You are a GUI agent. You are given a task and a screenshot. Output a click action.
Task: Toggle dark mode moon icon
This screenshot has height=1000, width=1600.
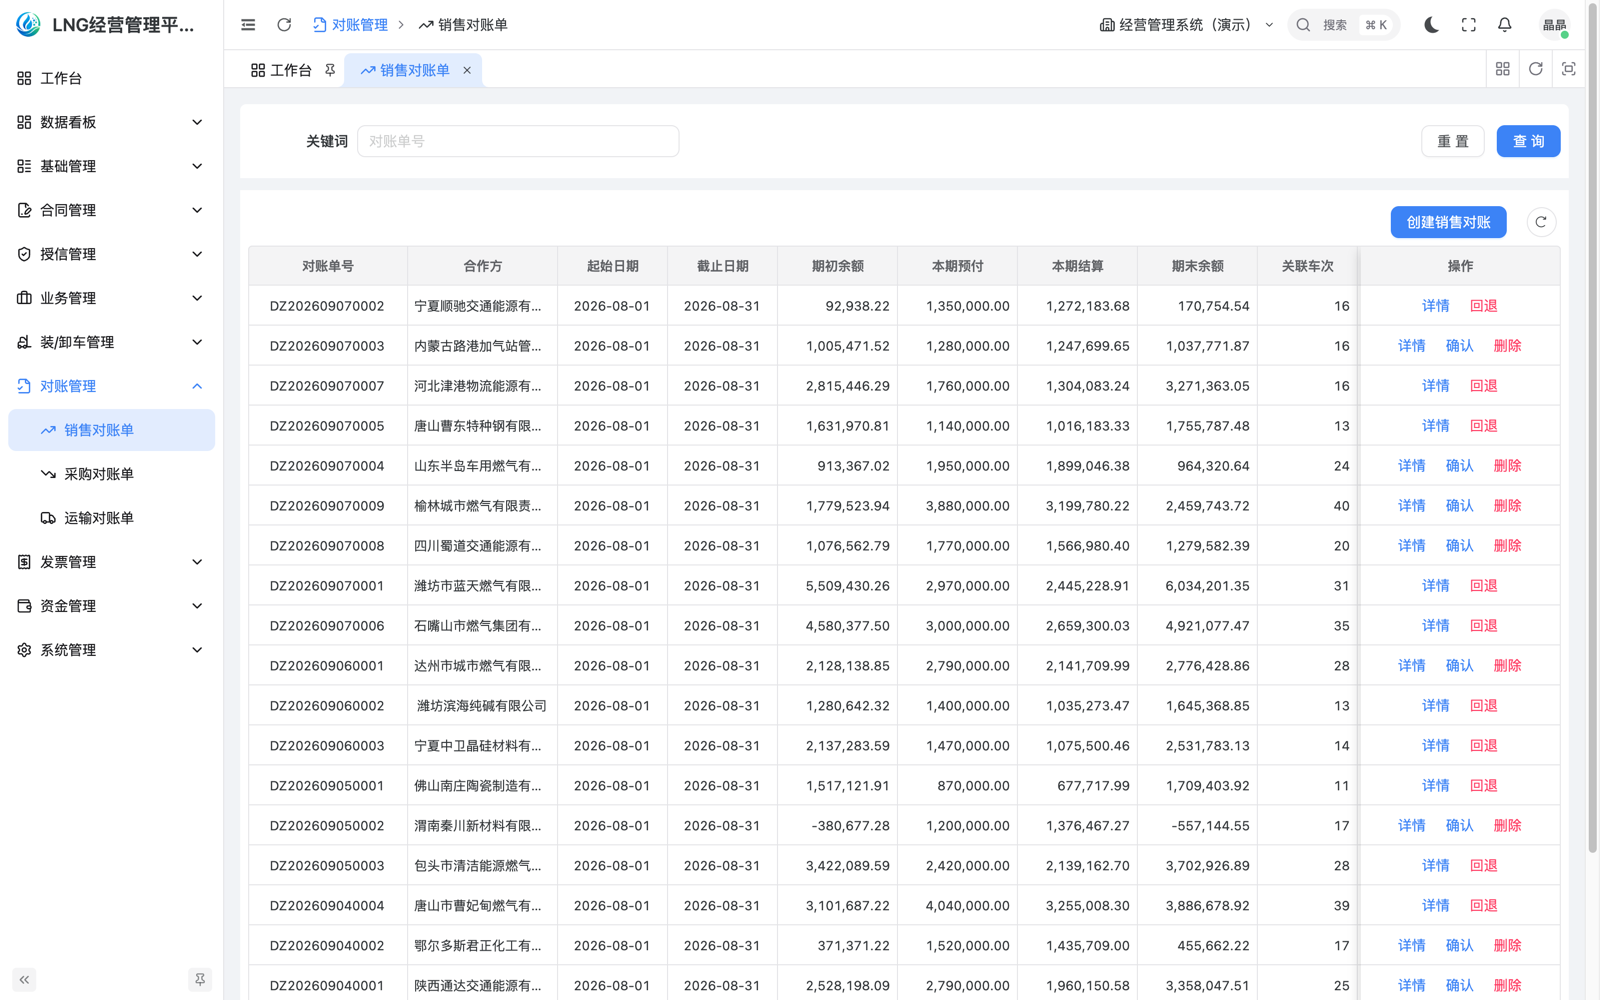tap(1431, 25)
